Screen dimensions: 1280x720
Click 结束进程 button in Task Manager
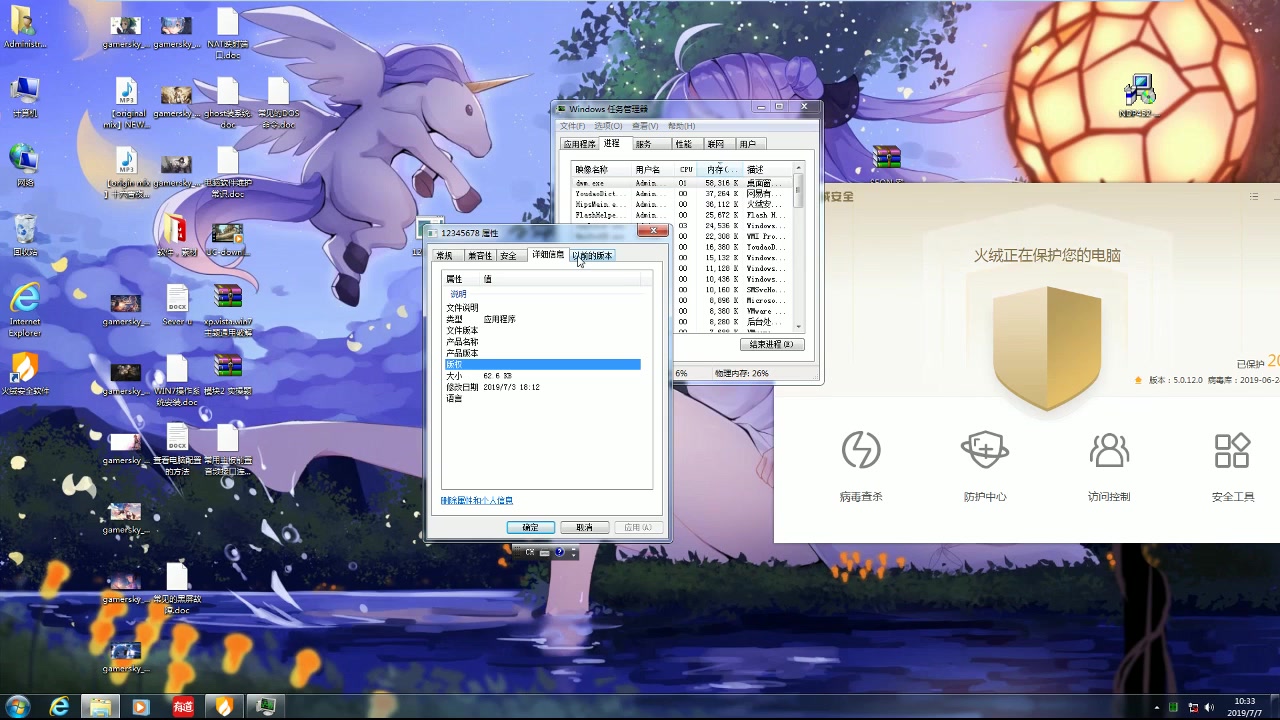(x=771, y=344)
